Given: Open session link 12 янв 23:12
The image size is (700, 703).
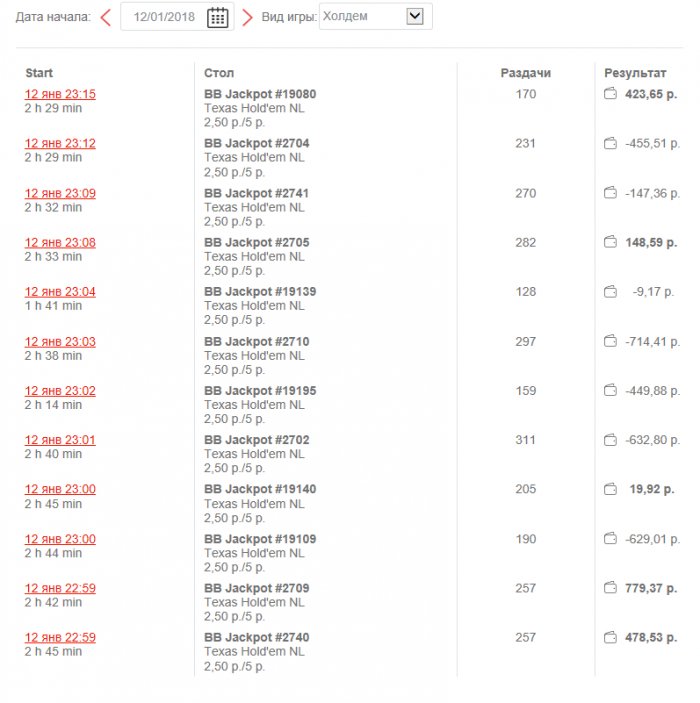Looking at the screenshot, I should pos(60,144).
